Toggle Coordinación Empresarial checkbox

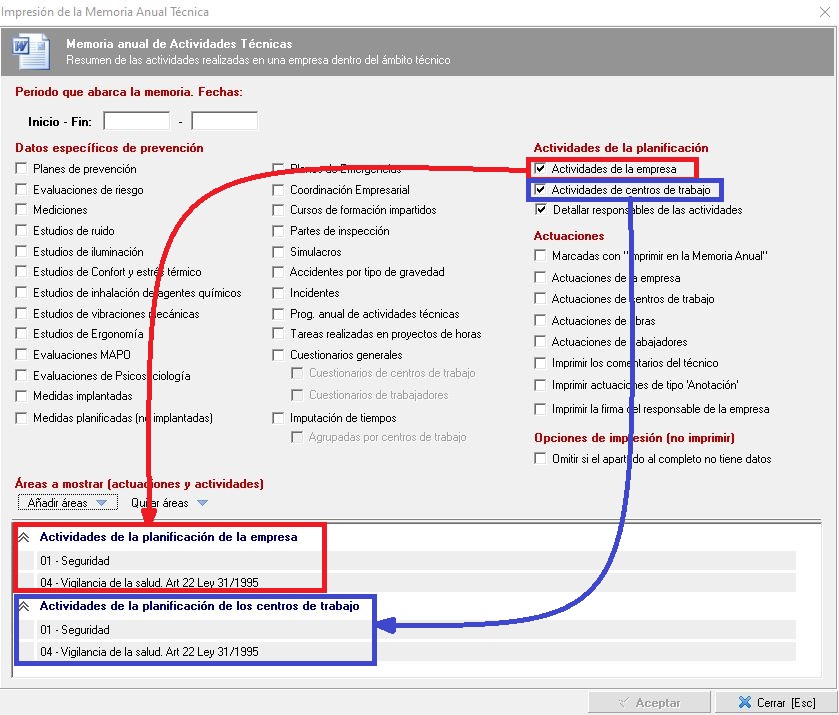[278, 189]
